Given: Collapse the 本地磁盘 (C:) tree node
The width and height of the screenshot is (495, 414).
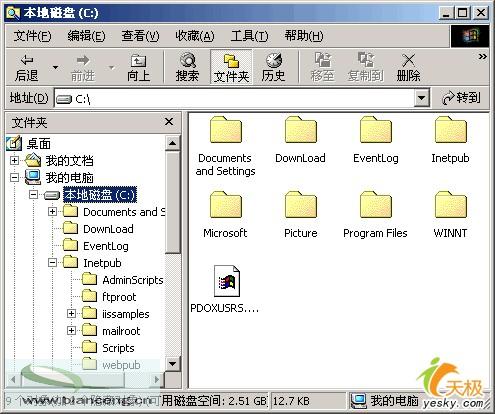Looking at the screenshot, I should [x=33, y=195].
